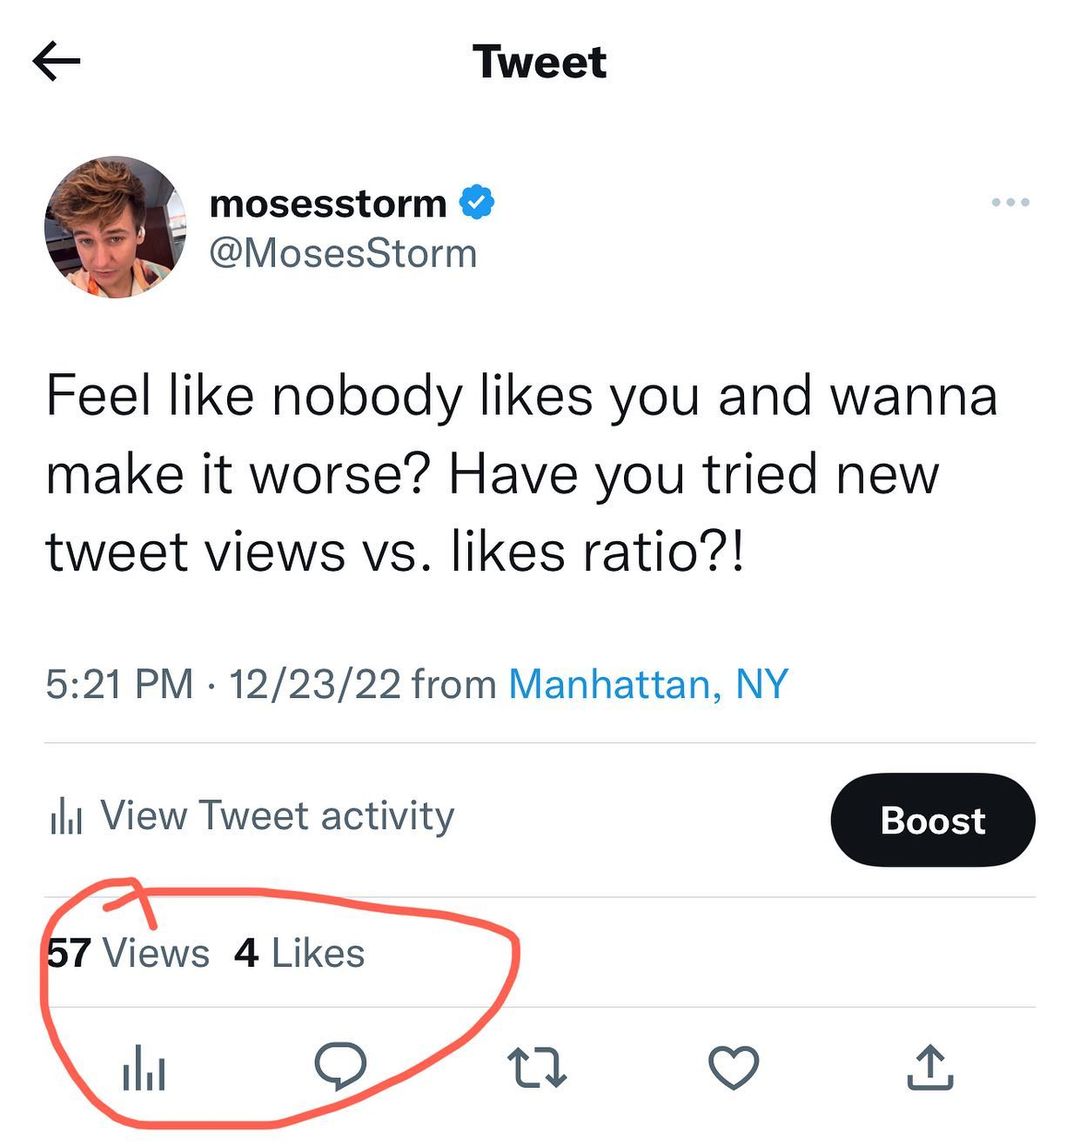Click the analytics icon in the action bar
1080x1146 pixels.
click(x=144, y=1068)
